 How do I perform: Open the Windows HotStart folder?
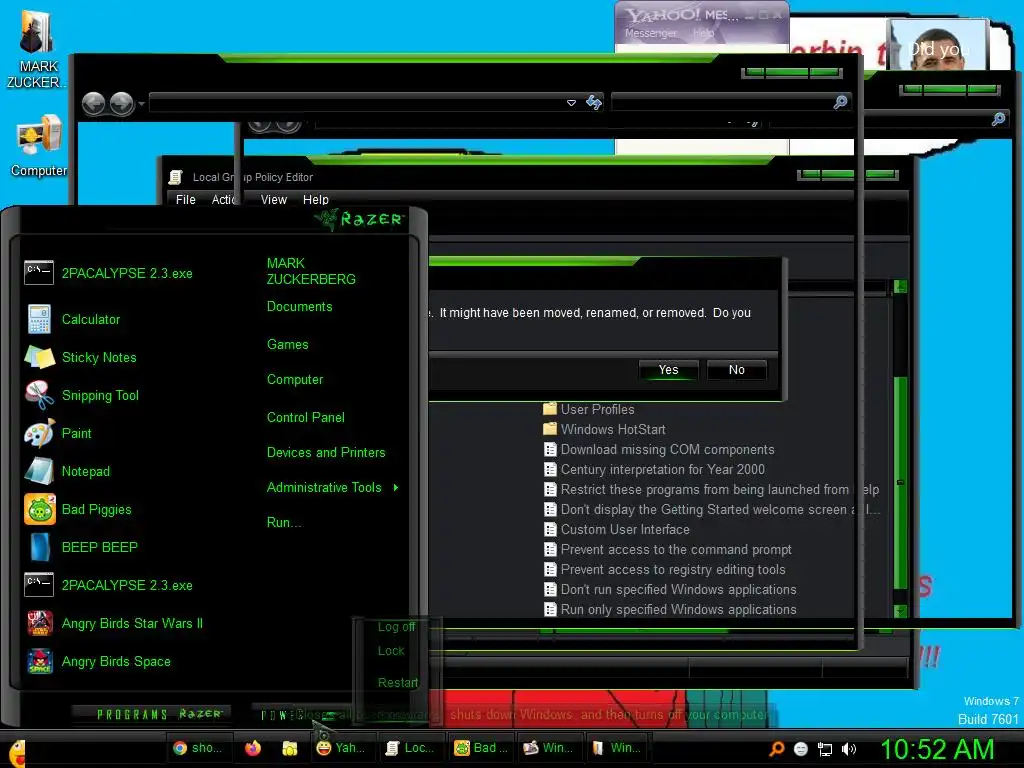tap(604, 429)
